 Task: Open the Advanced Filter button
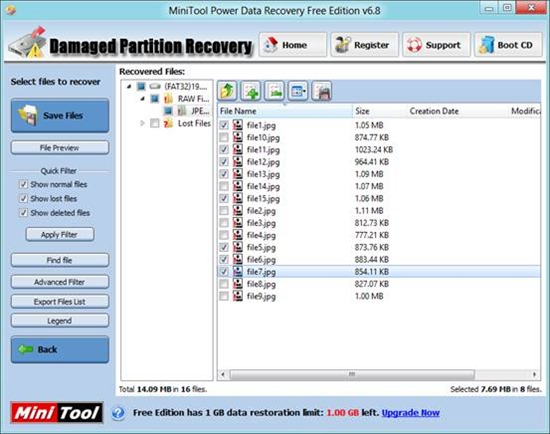60,282
